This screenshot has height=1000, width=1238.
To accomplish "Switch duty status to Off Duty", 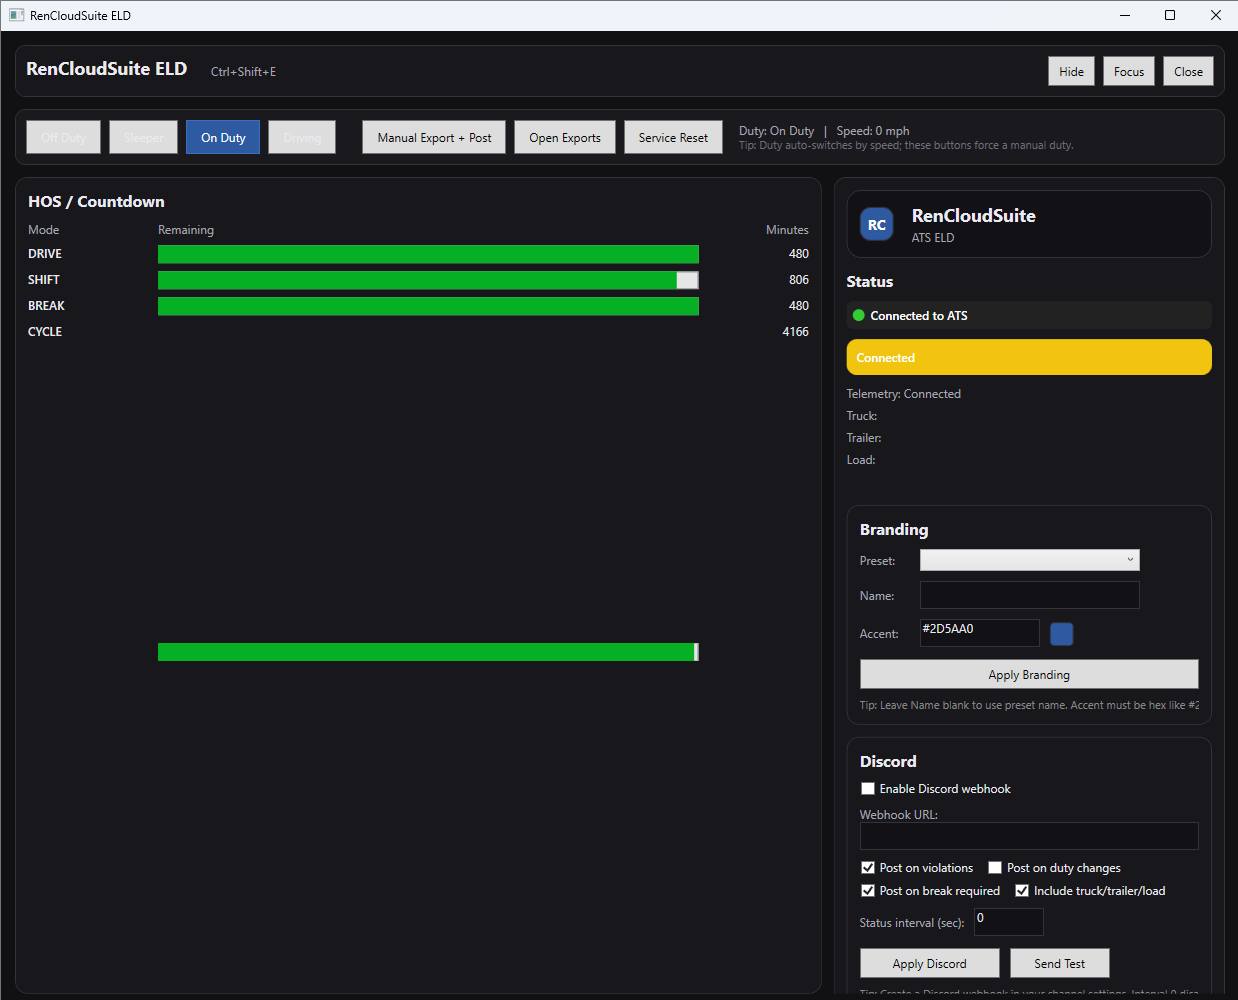I will click(x=63, y=137).
